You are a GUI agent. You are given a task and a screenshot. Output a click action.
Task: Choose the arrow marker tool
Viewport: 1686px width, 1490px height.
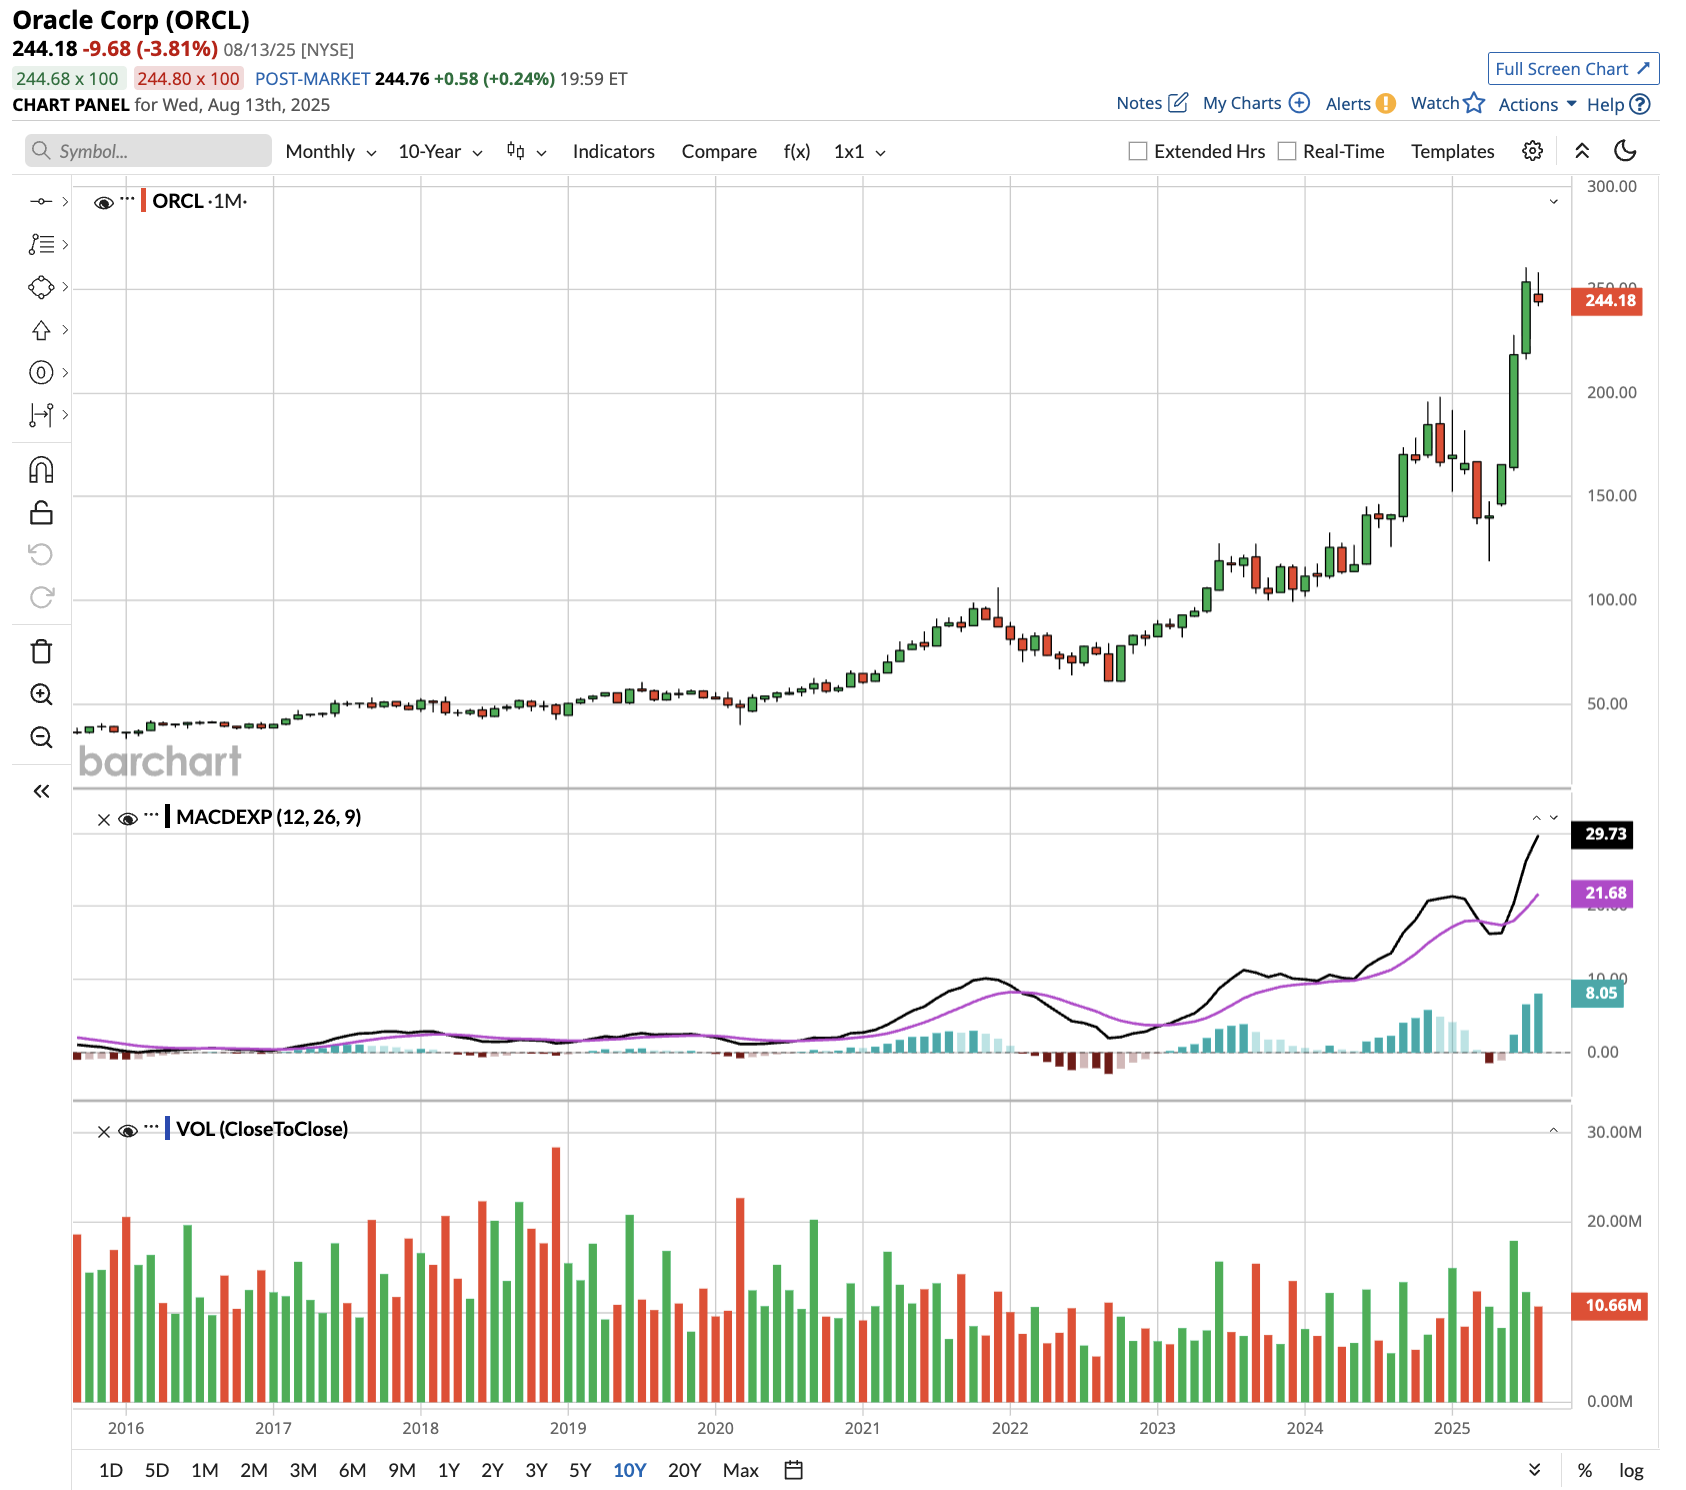point(41,330)
